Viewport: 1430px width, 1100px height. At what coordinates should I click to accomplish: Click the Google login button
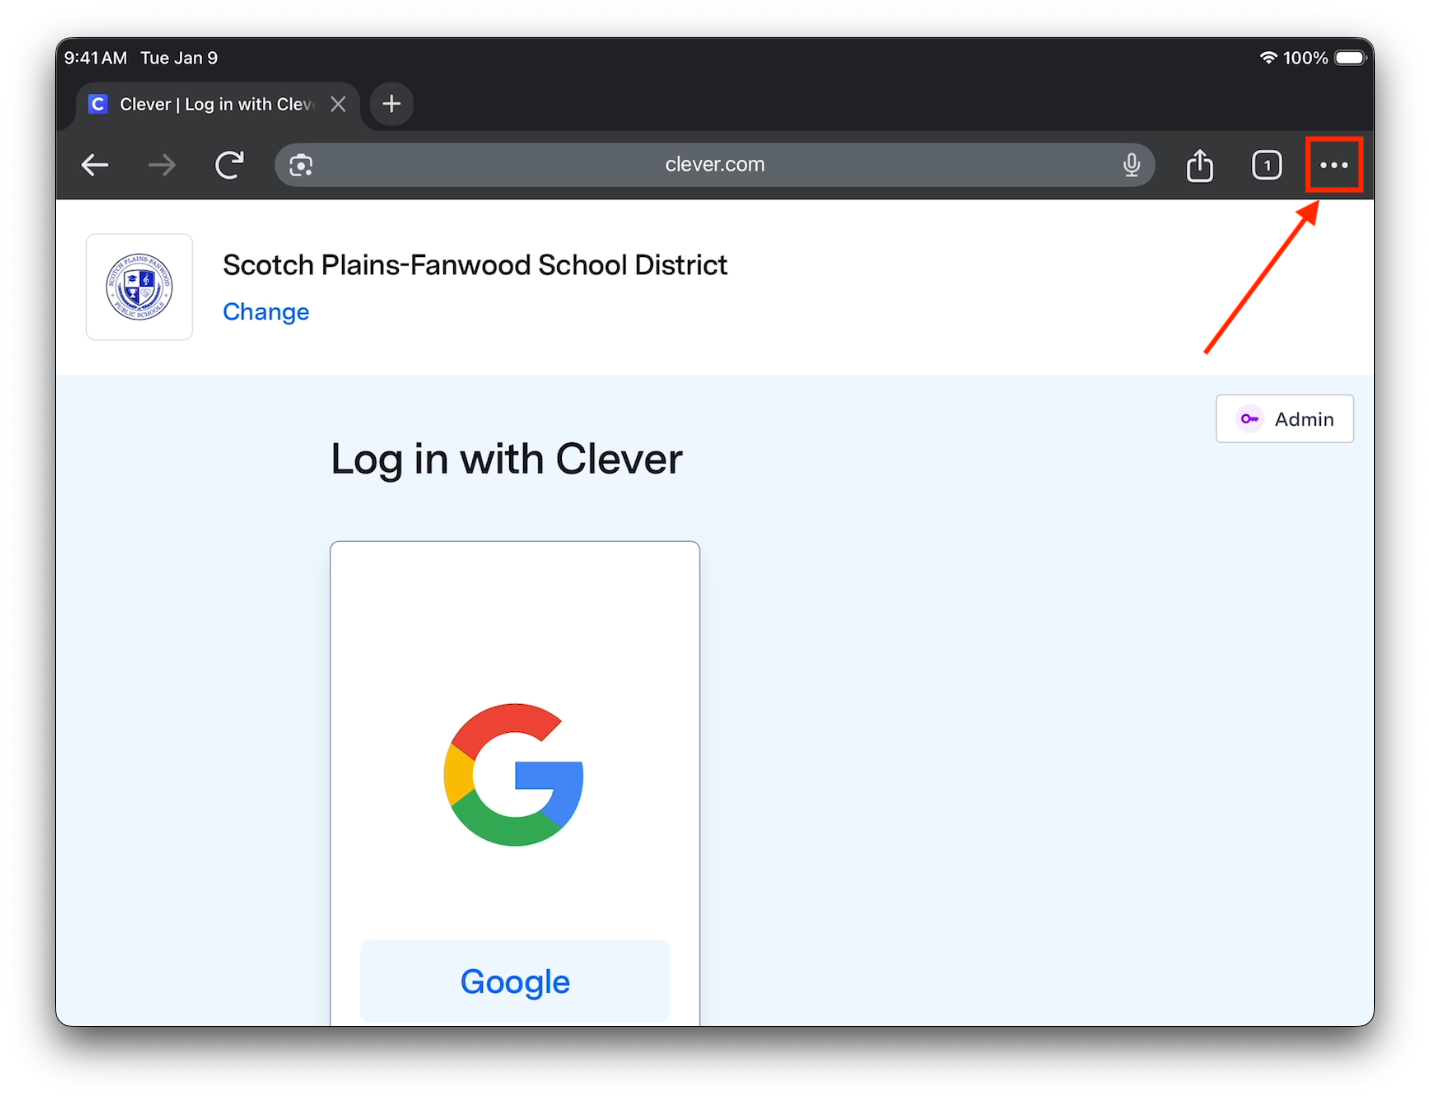coord(515,981)
